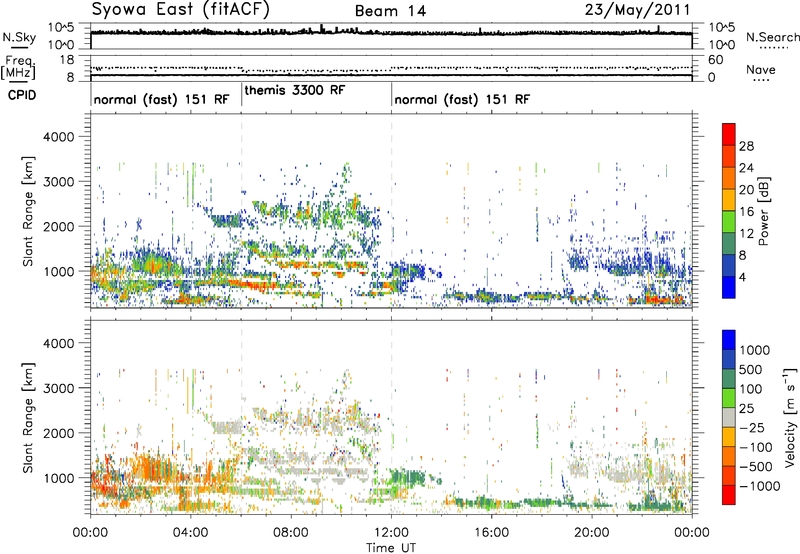The image size is (800, 554).
Task: Pick the gray segment of Velocity color bar
Action: [729, 417]
